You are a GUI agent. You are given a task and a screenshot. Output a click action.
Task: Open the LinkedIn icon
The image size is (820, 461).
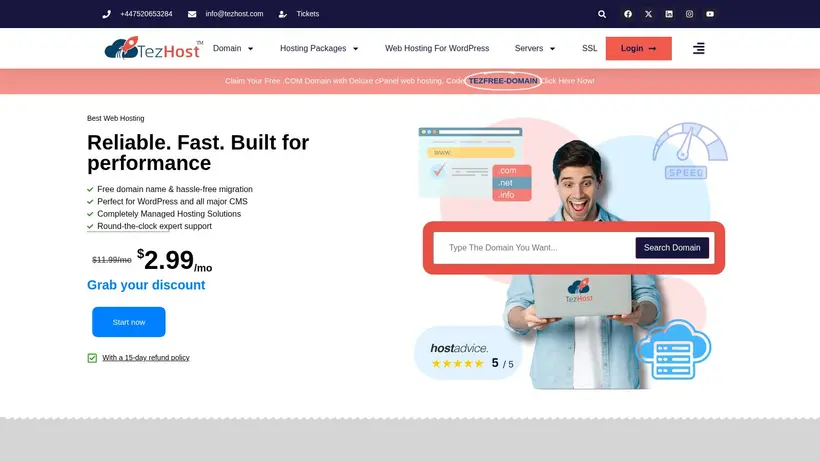669,14
